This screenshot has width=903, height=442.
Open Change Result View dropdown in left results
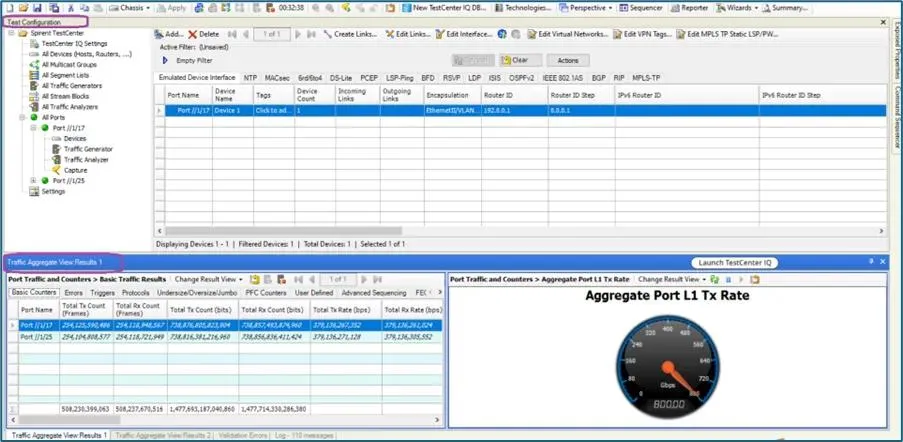(x=208, y=279)
